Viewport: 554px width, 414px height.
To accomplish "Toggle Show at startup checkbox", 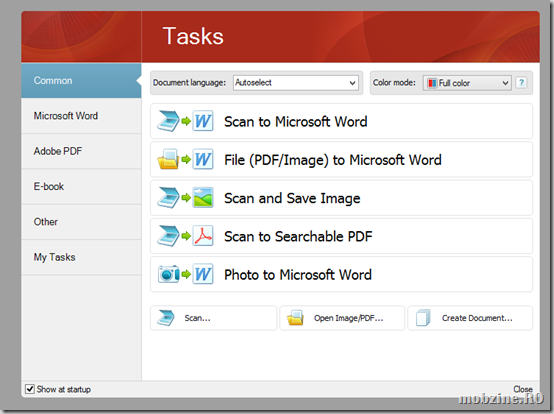I will [x=30, y=389].
